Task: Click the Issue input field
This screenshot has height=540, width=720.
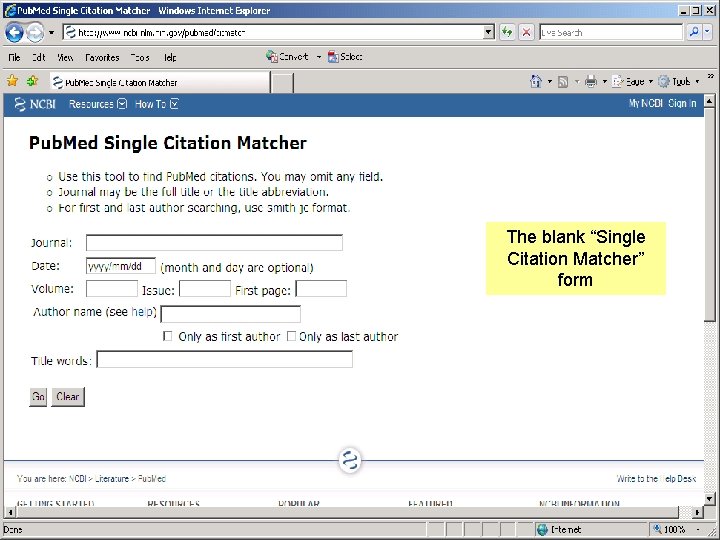Action: tap(205, 289)
